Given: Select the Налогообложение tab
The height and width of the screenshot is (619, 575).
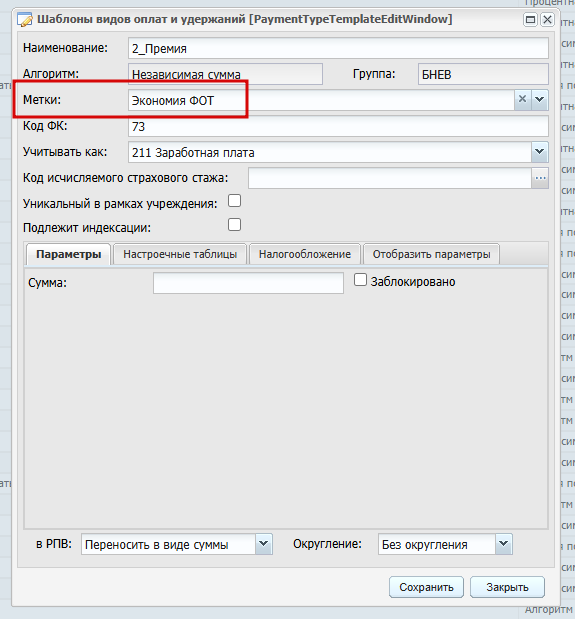Looking at the screenshot, I should 305,254.
